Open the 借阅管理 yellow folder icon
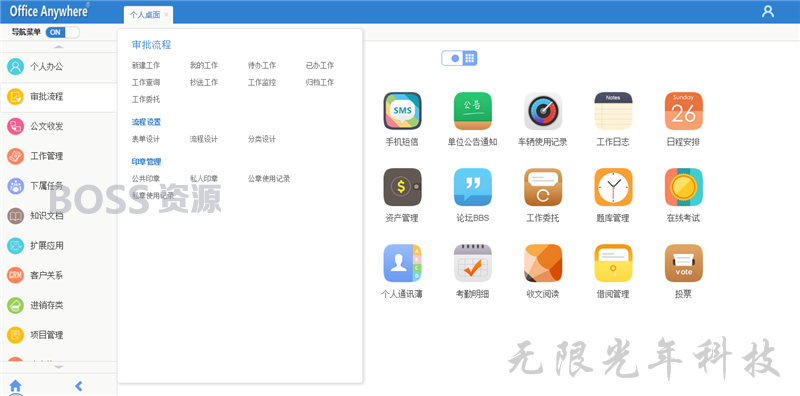 pos(613,263)
